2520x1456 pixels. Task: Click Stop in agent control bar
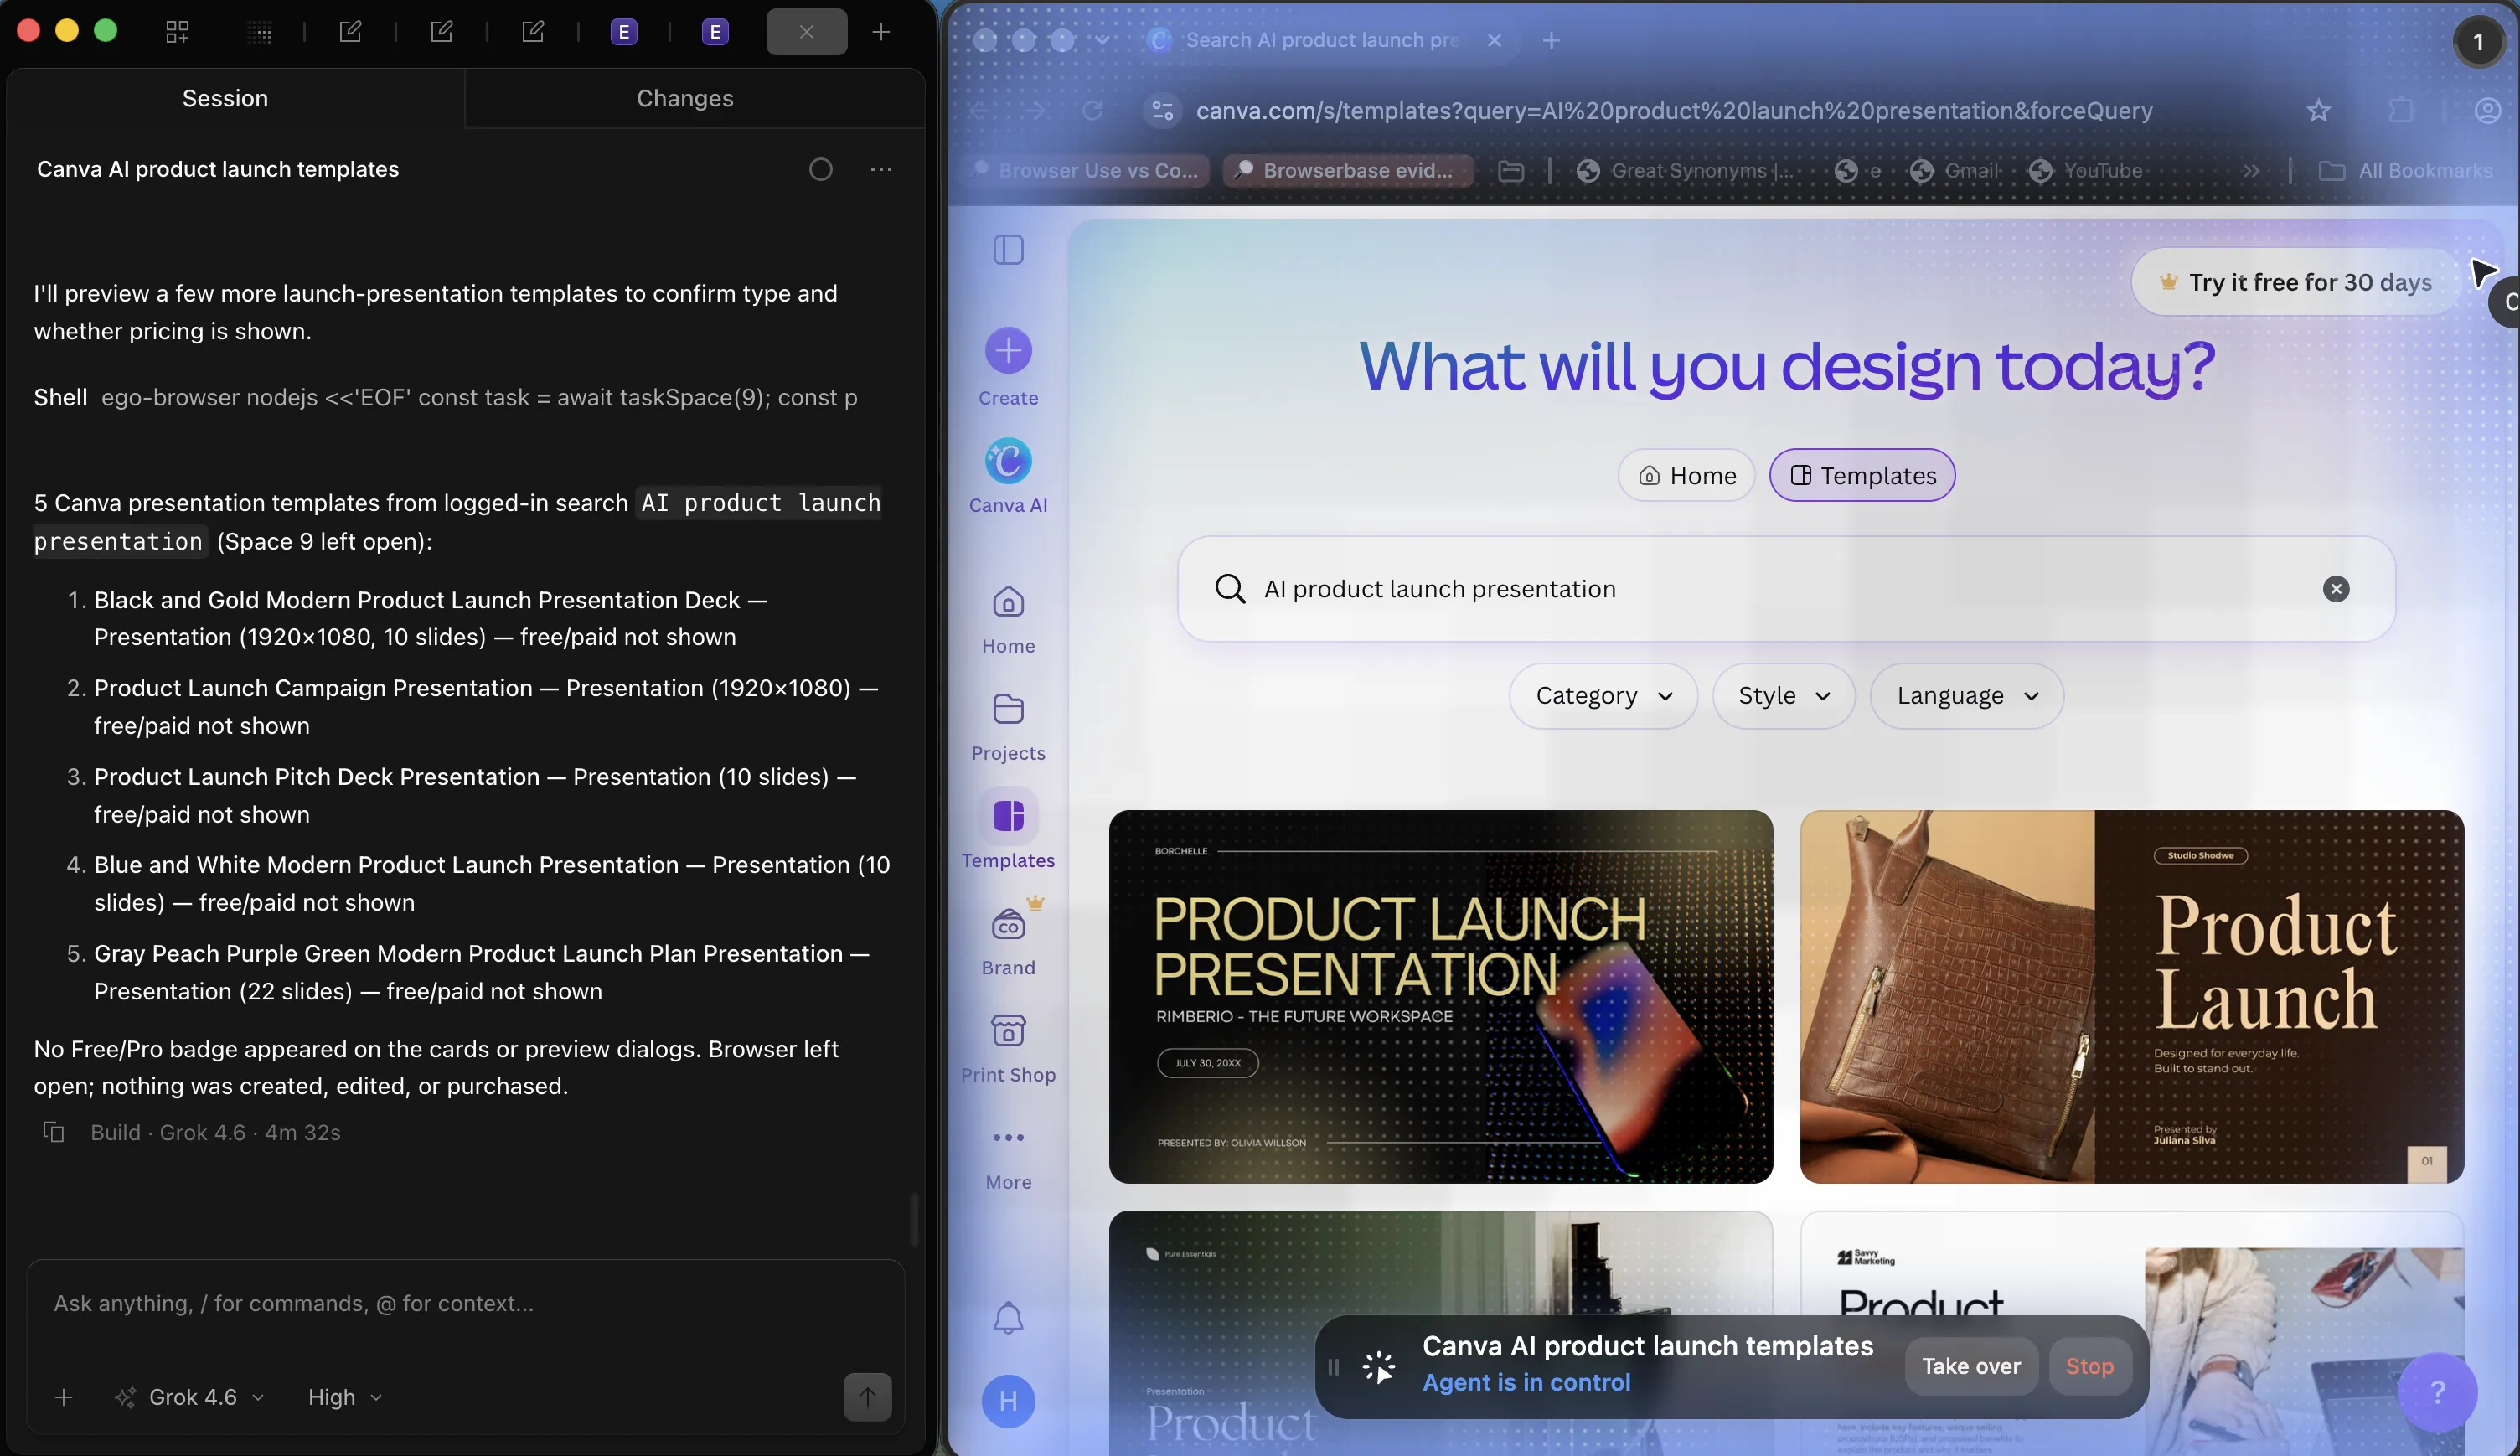(x=2090, y=1366)
